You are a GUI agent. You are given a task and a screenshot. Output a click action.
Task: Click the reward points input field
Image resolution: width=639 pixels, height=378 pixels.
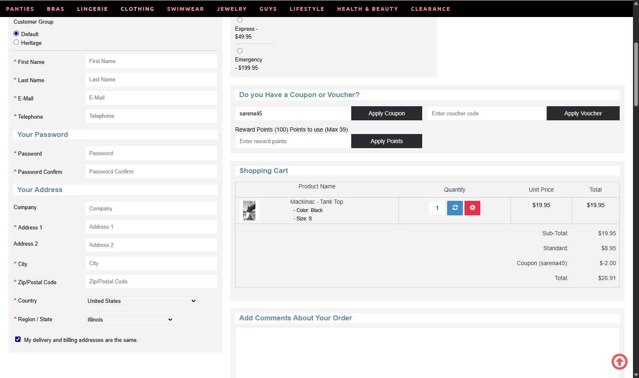point(293,141)
